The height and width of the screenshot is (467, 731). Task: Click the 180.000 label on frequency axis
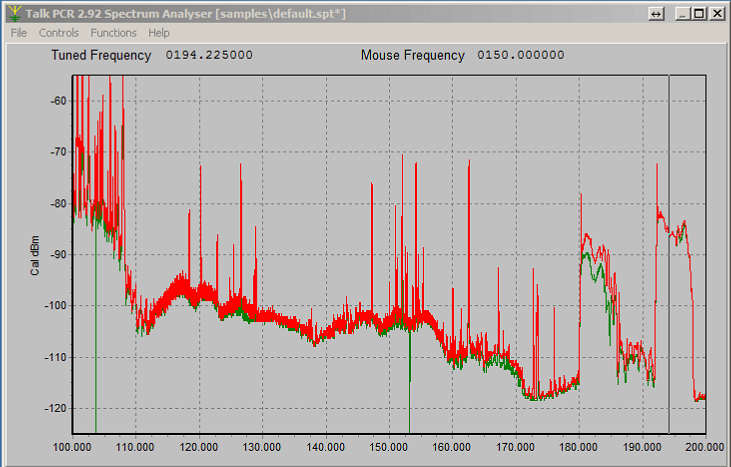coord(578,447)
